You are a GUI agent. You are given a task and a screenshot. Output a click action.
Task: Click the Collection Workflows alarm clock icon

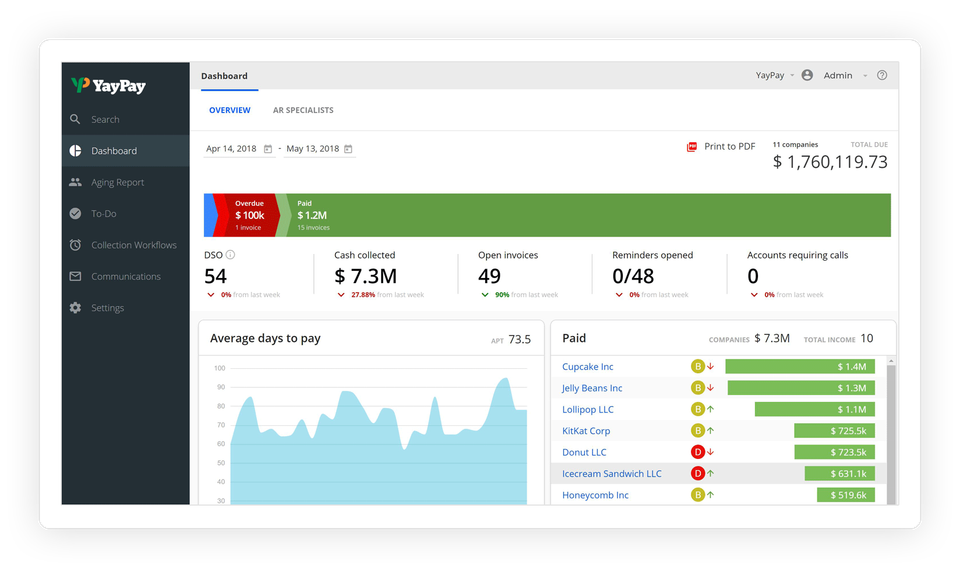pyautogui.click(x=75, y=245)
